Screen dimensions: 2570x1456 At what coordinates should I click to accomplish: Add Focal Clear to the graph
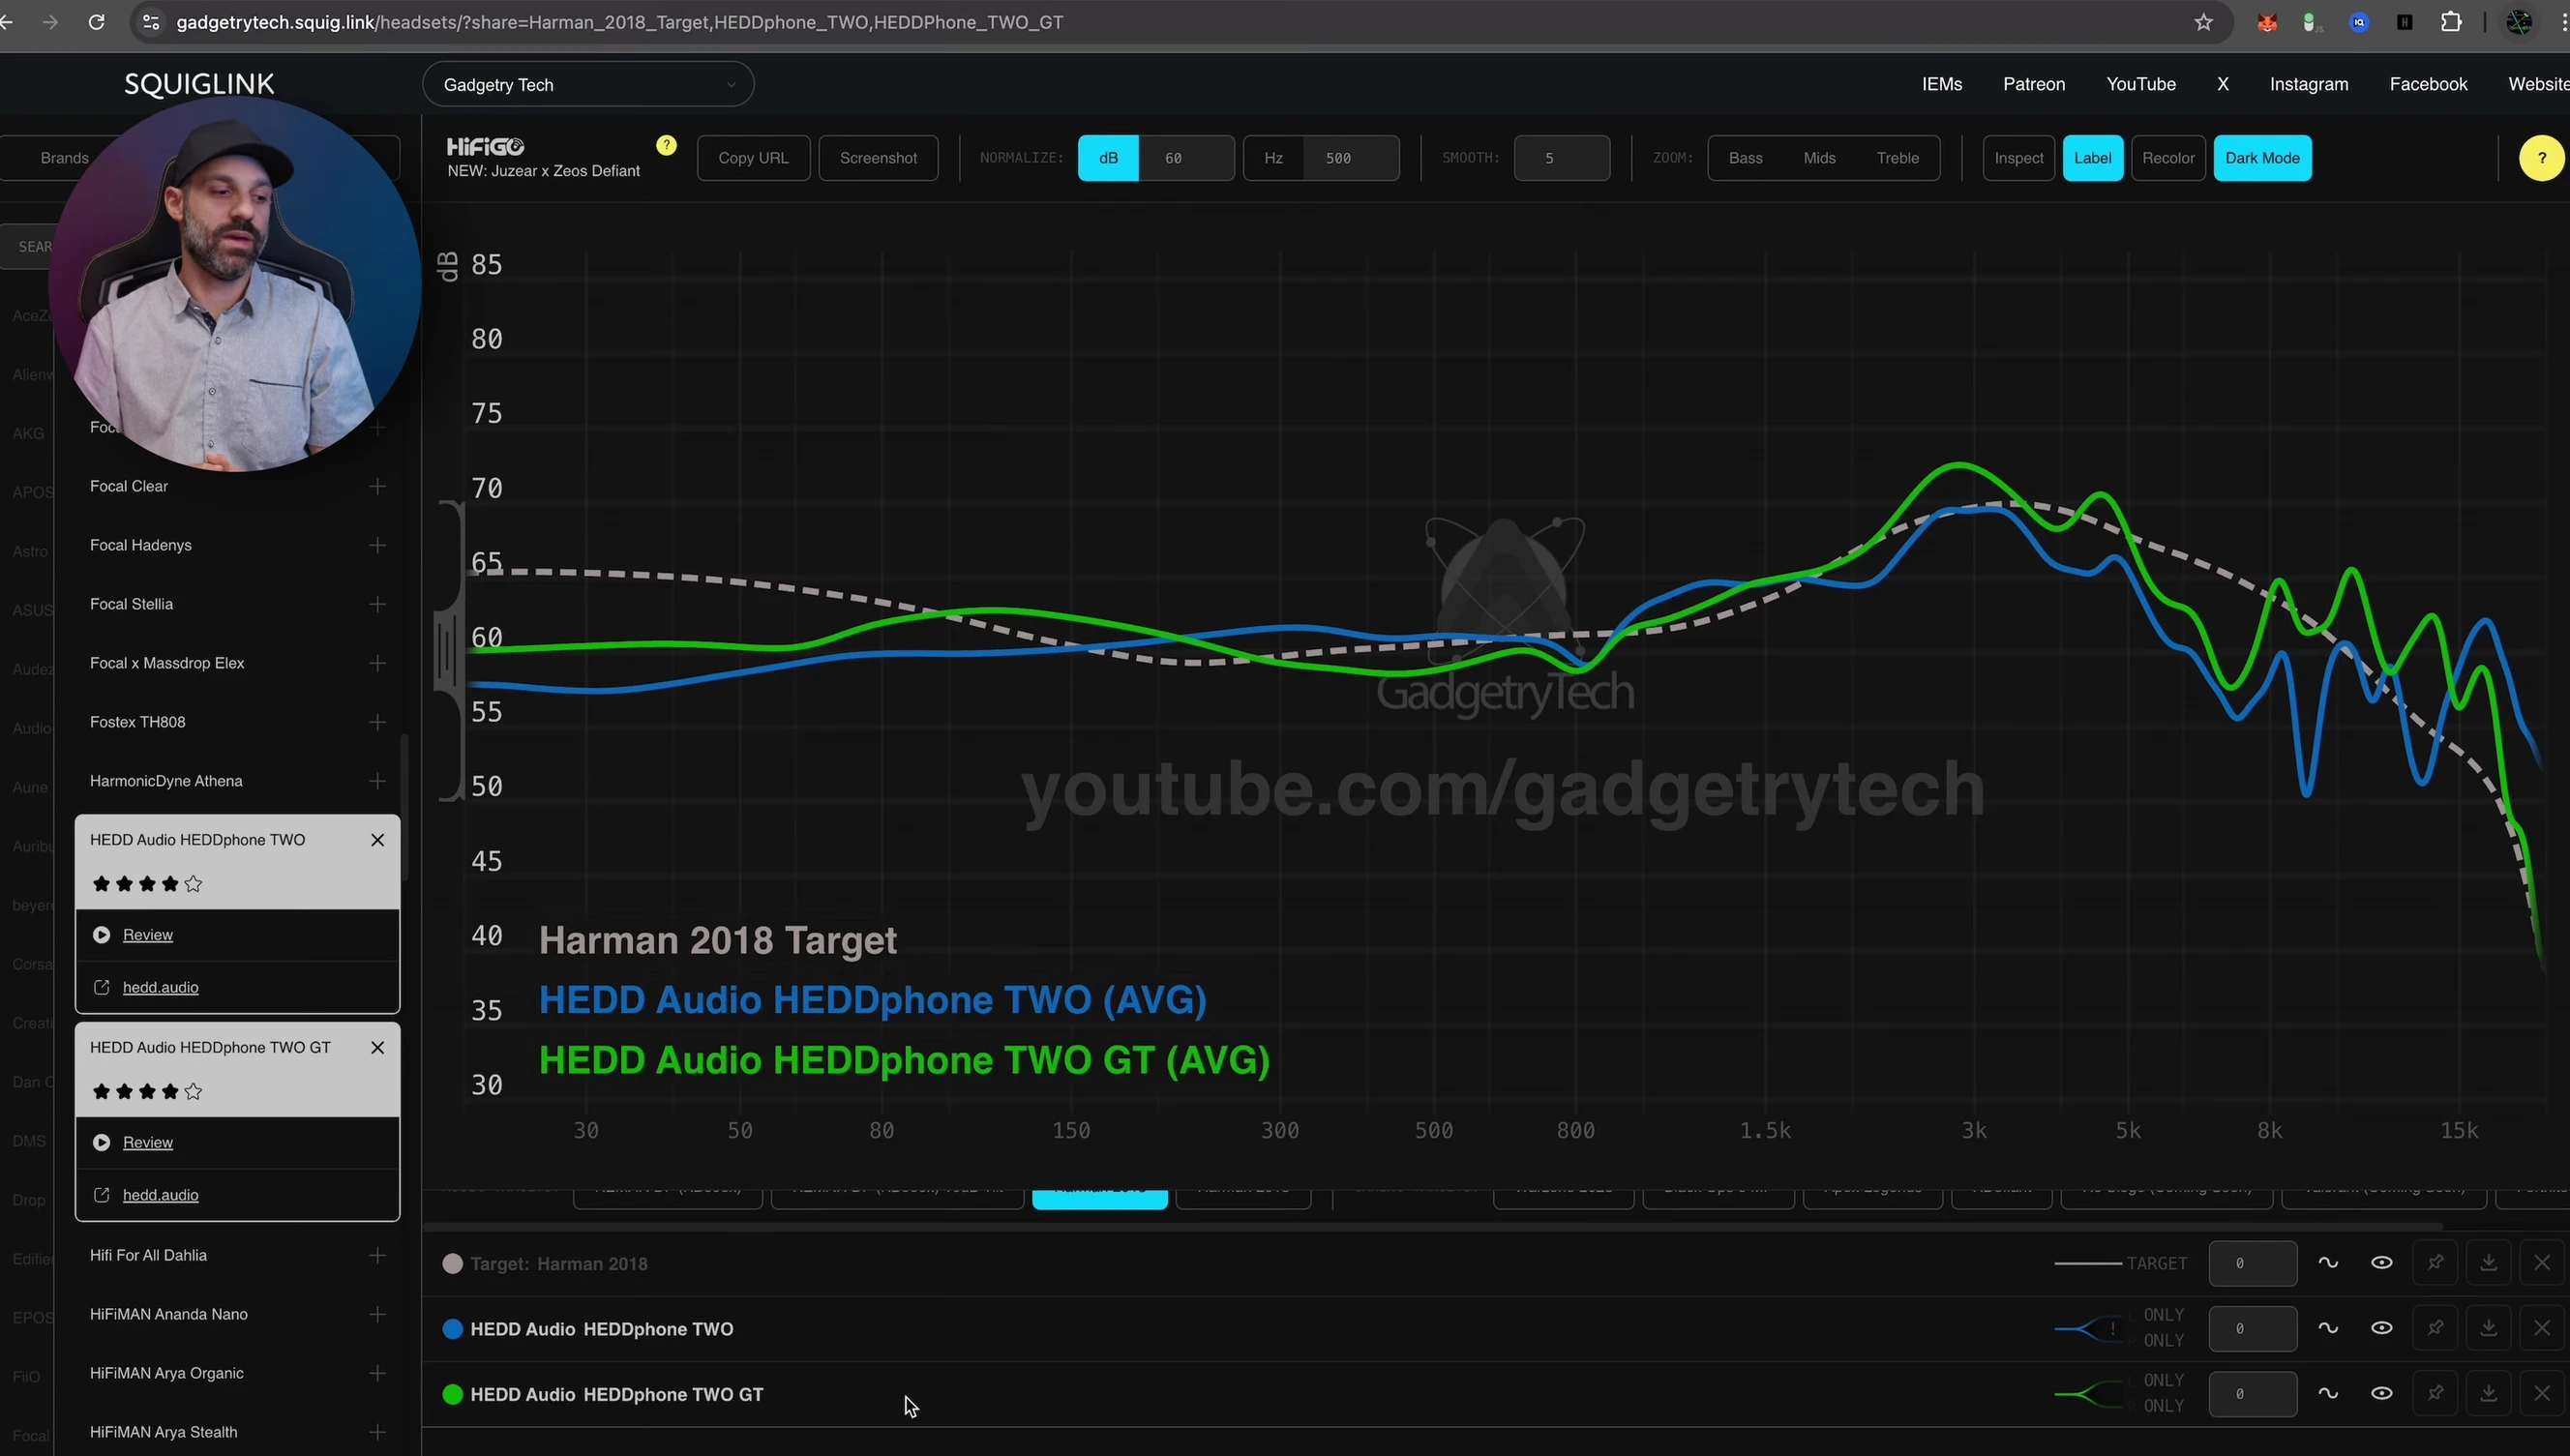tap(377, 486)
